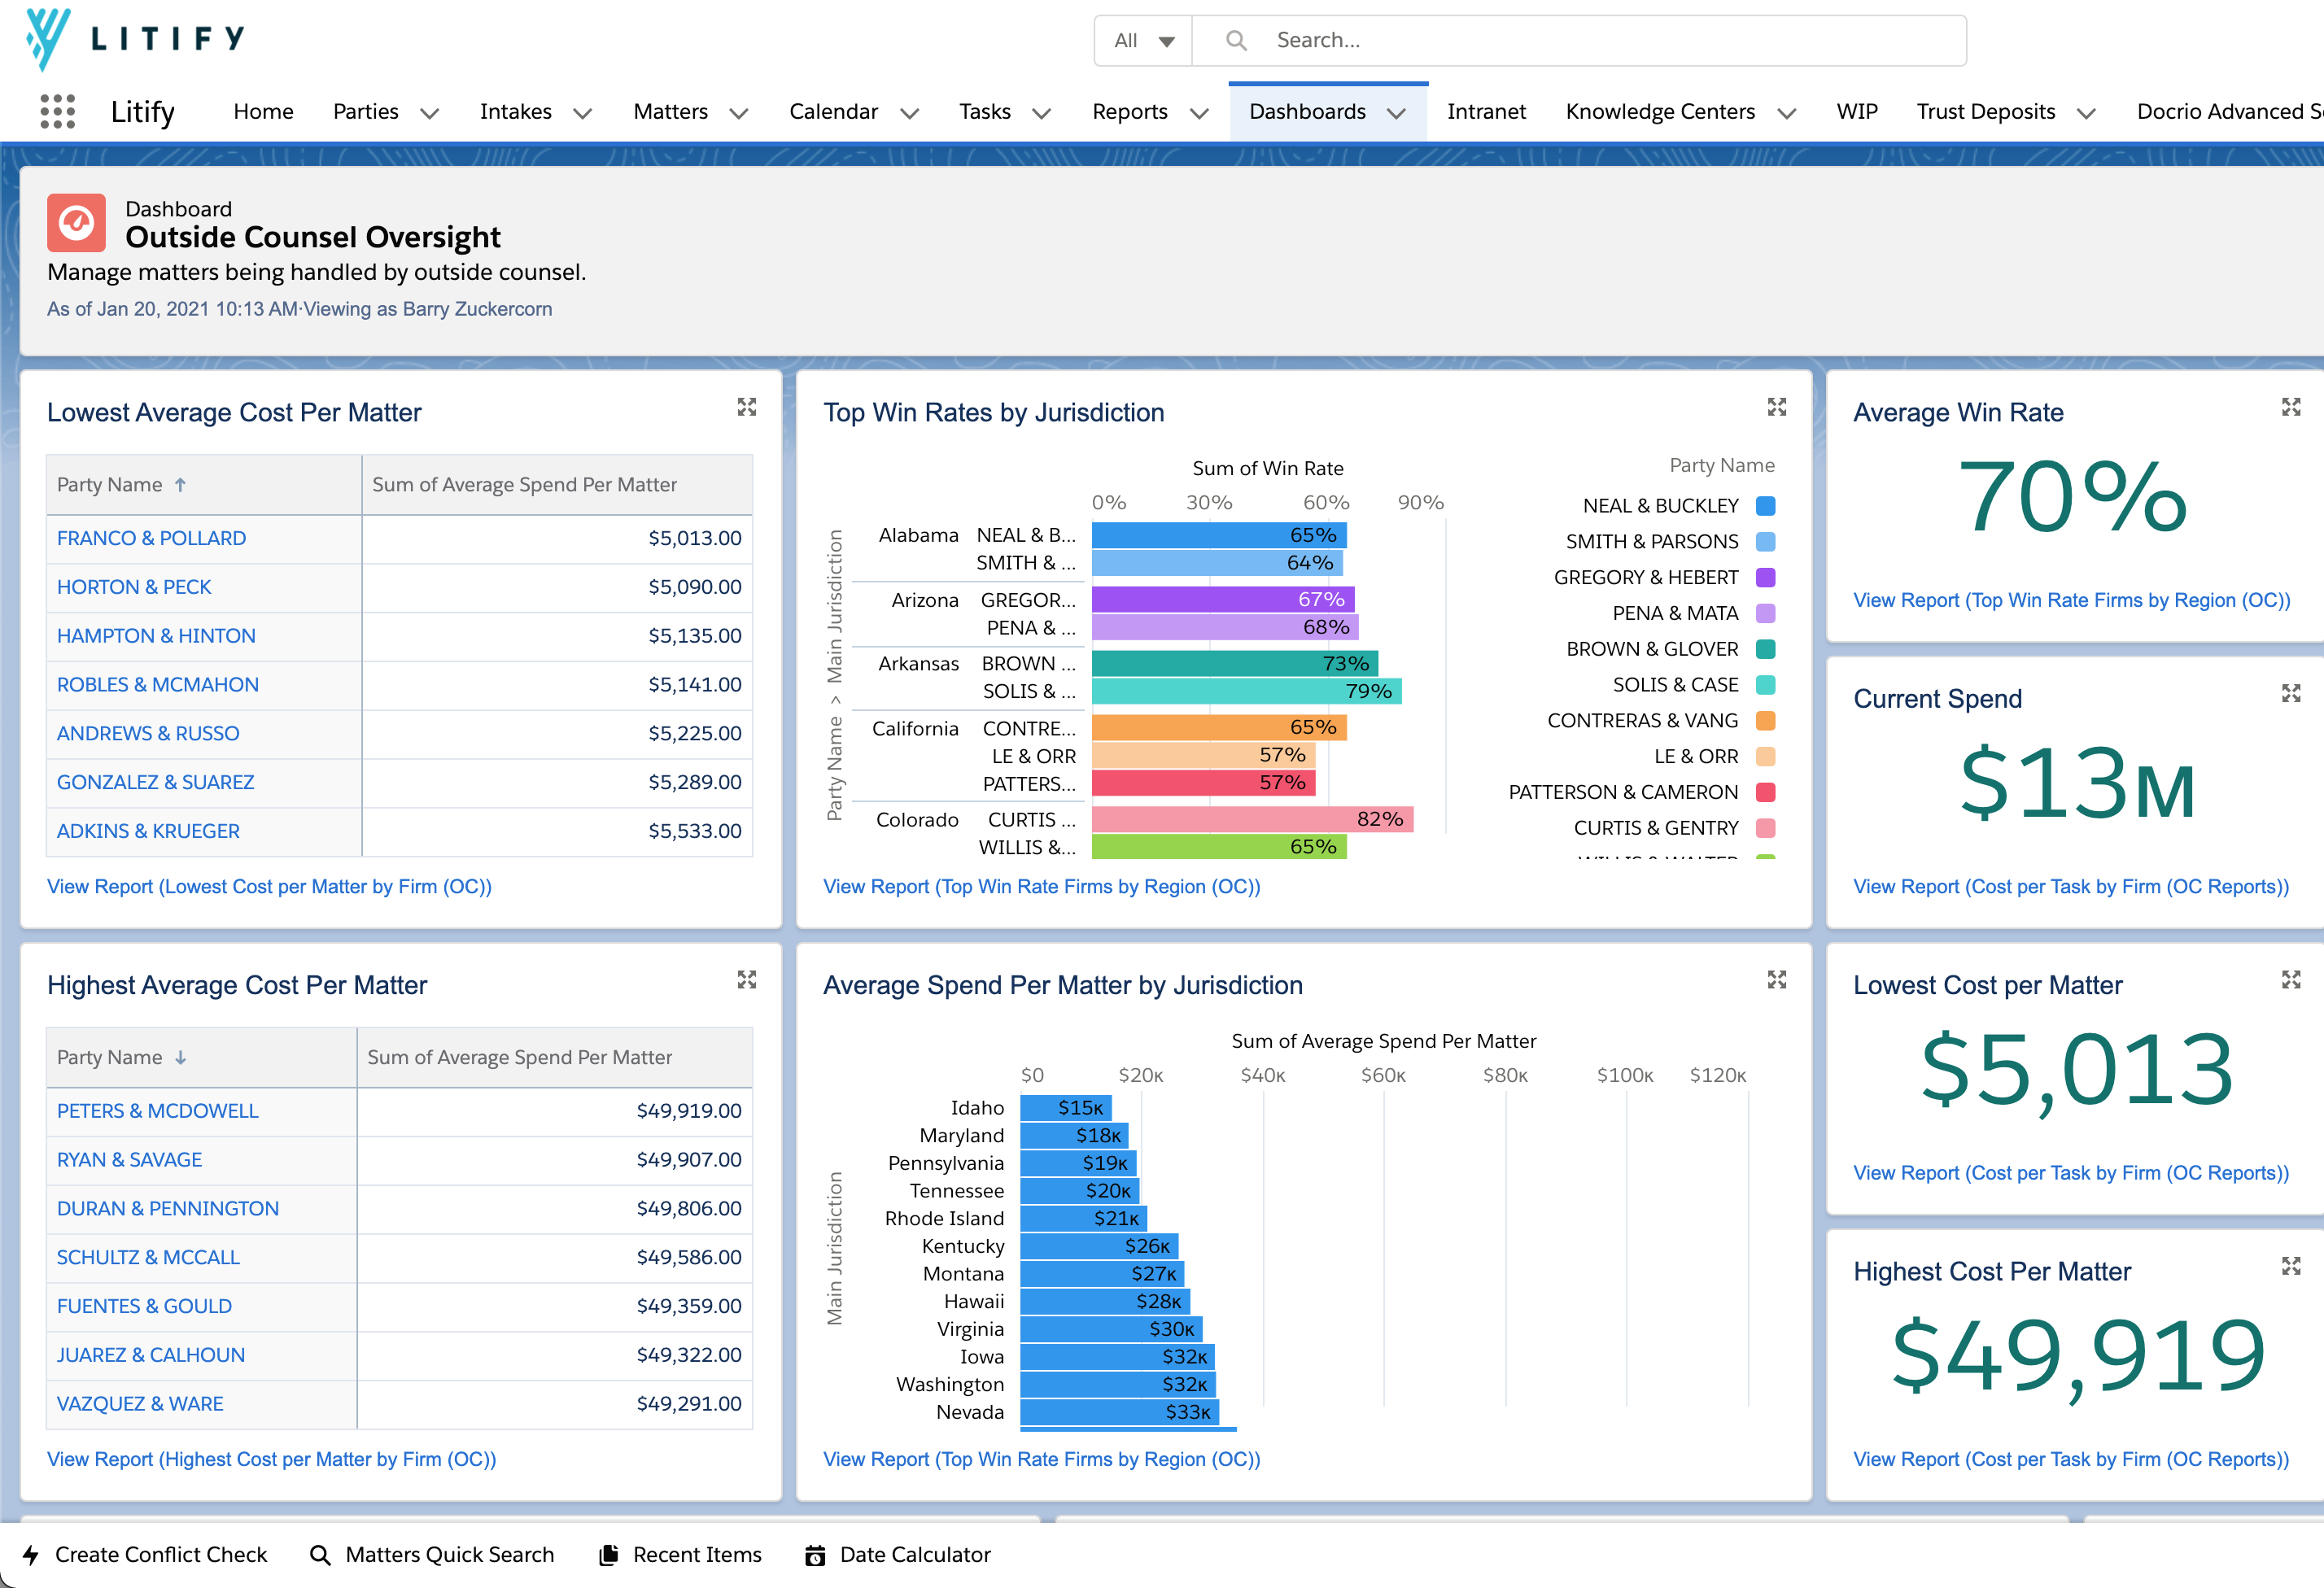Expand the Current Spend widget

pos(2291,693)
